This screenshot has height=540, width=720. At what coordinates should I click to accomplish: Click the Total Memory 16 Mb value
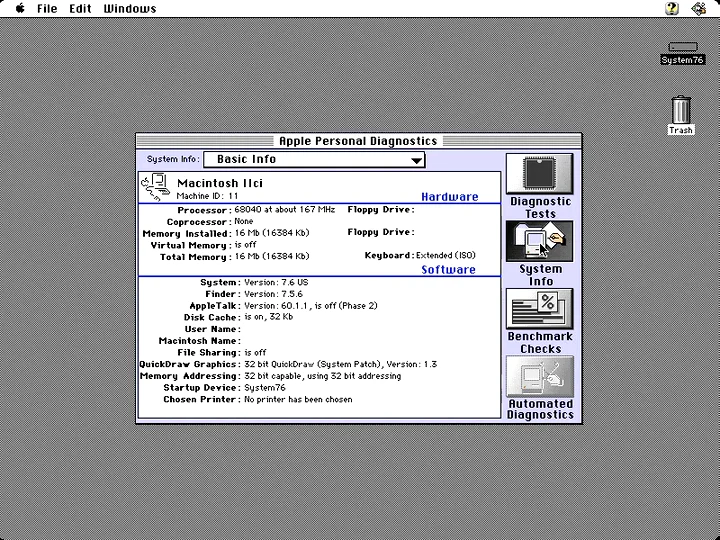pos(272,256)
